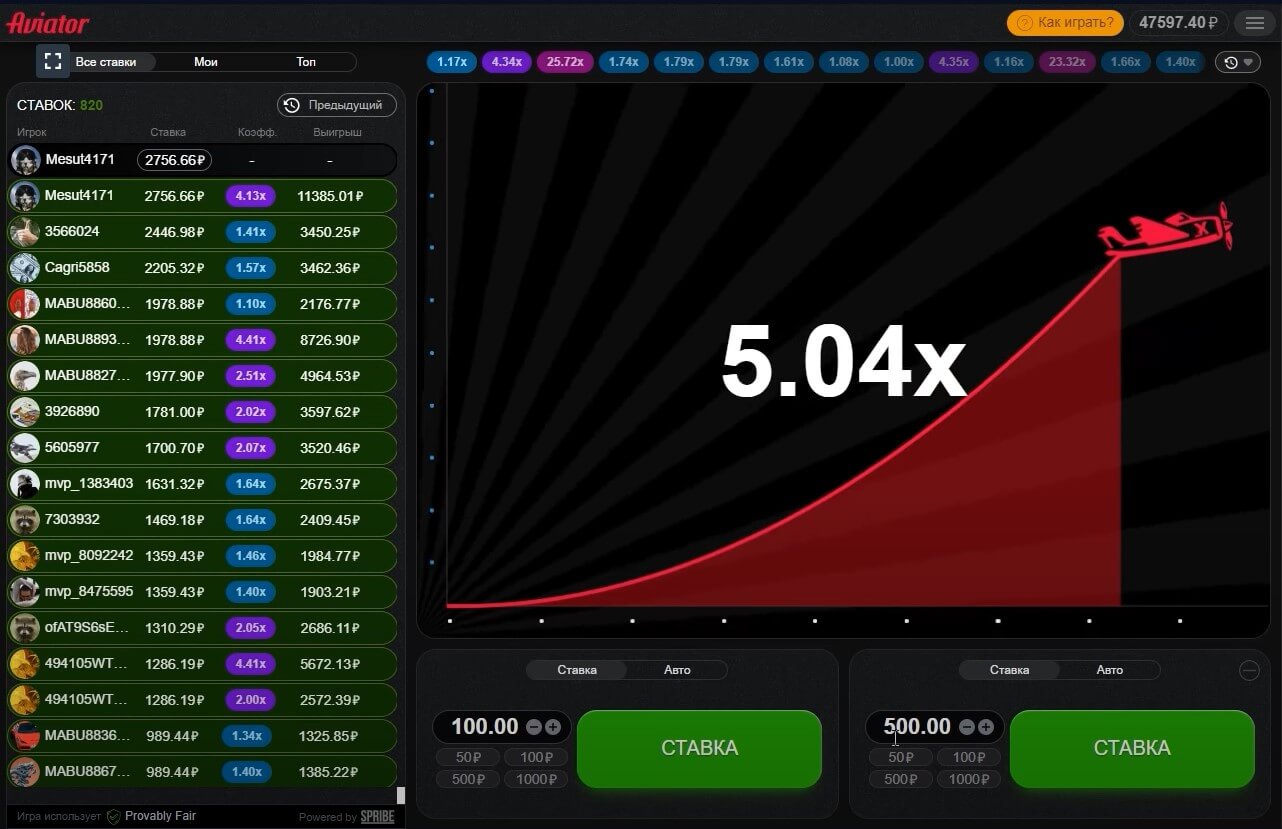The height and width of the screenshot is (829, 1282).
Task: Place bet with first СТАВКА button
Action: click(x=699, y=748)
